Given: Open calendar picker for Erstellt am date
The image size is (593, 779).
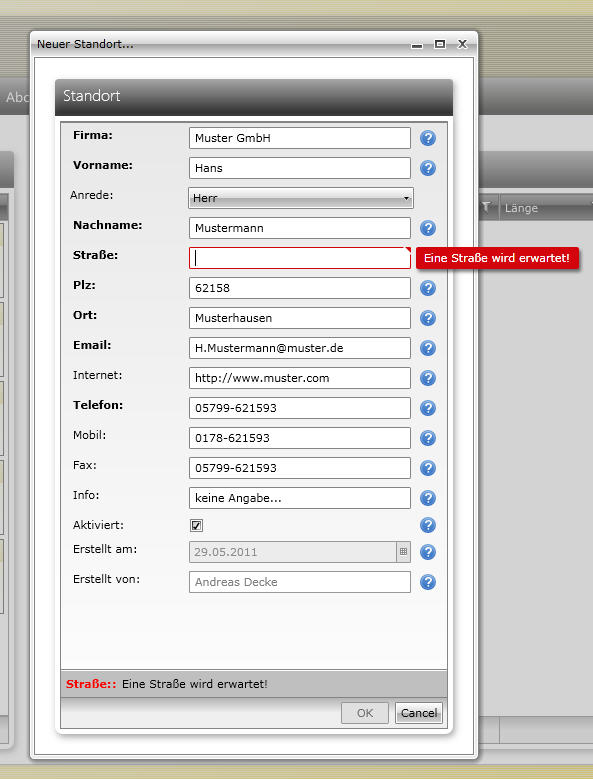Looking at the screenshot, I should point(403,552).
